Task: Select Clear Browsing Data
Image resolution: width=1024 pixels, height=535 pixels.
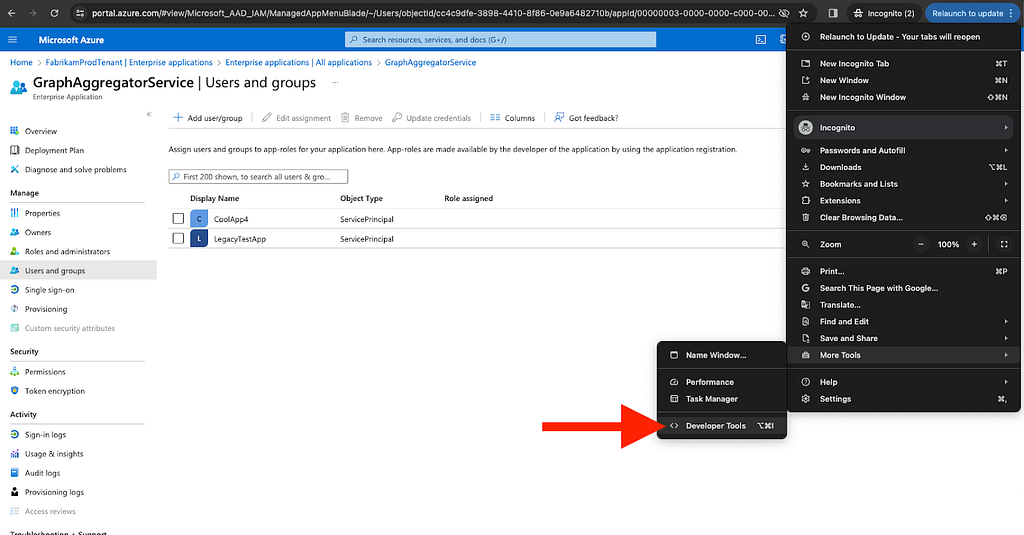Action: pyautogui.click(x=904, y=218)
